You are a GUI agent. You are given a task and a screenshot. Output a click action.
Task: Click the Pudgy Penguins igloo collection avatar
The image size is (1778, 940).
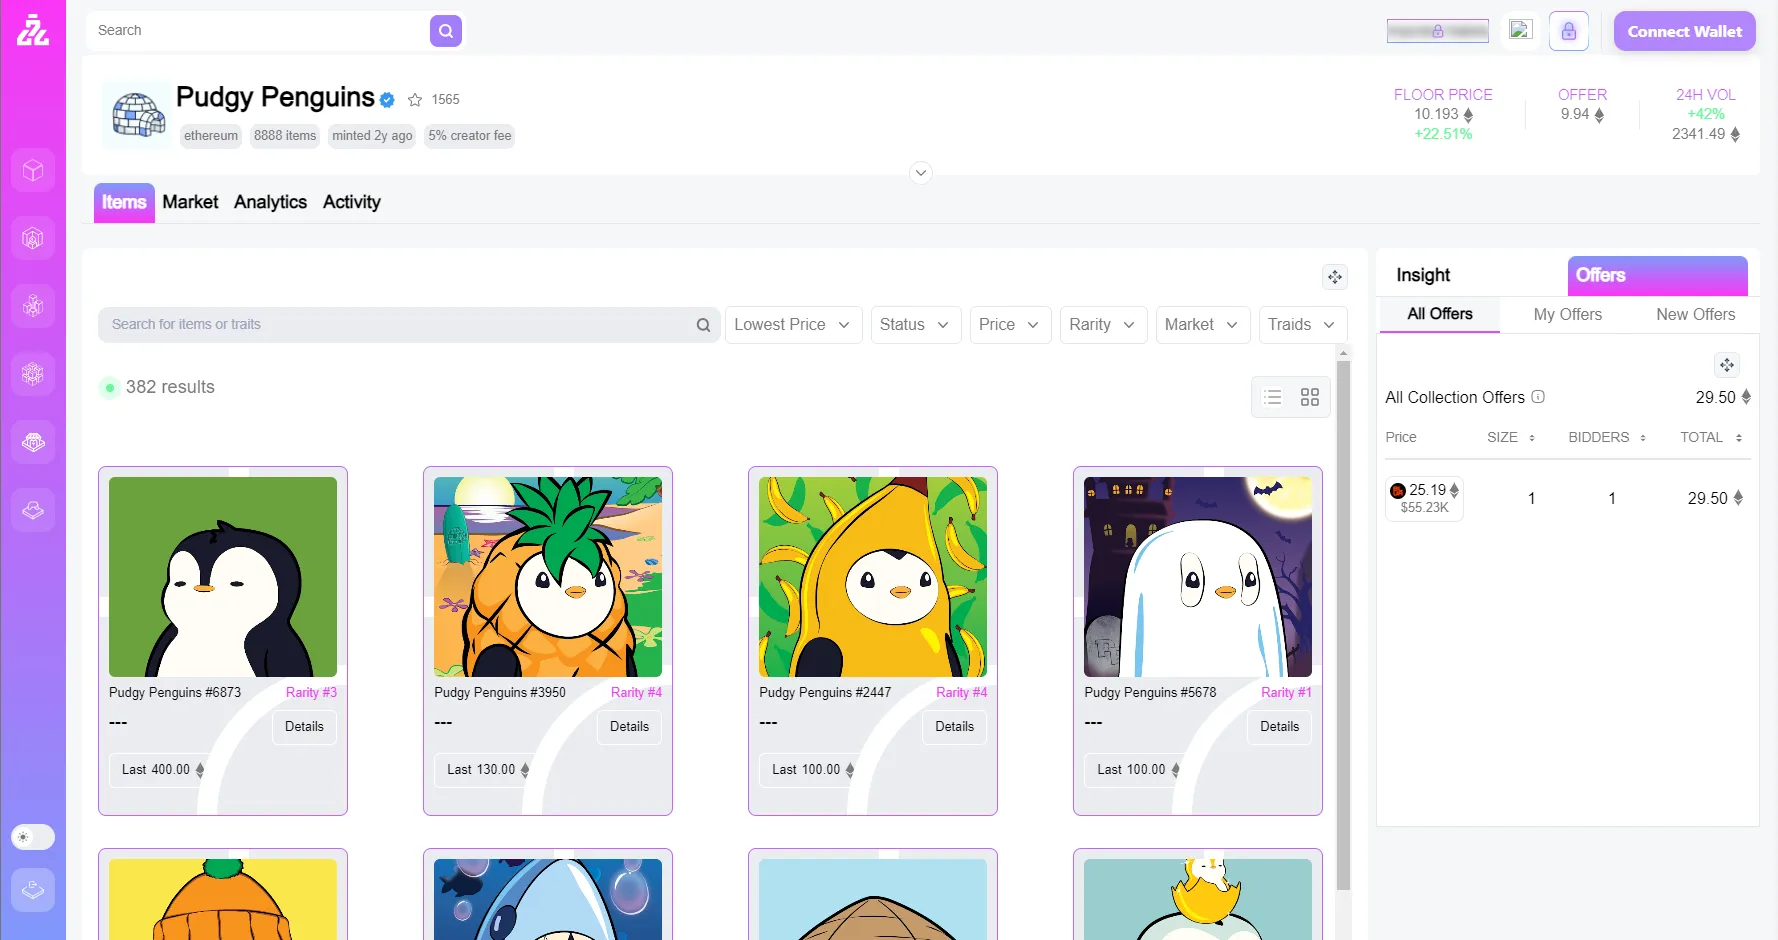(x=137, y=116)
